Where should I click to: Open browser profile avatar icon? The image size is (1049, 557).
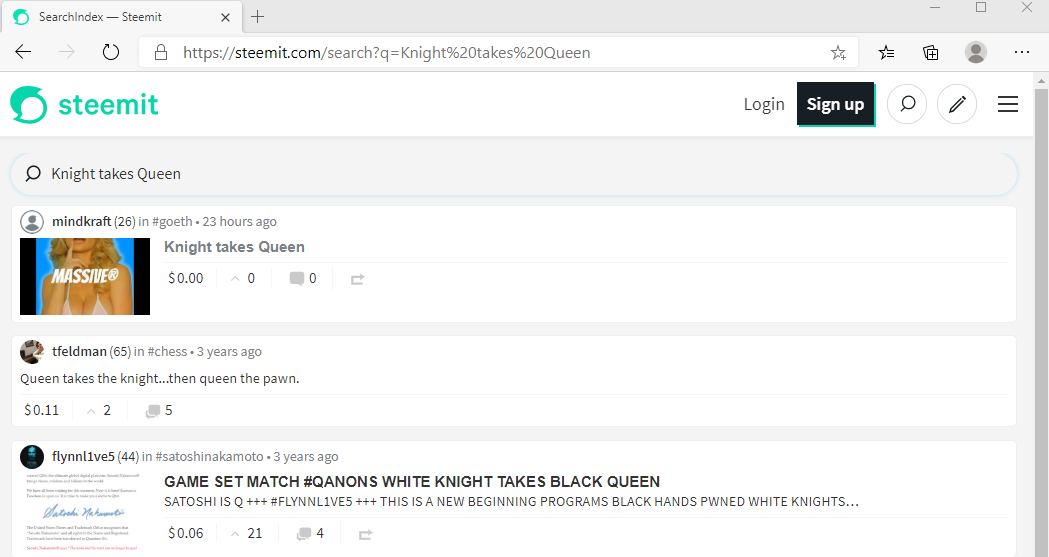[975, 52]
